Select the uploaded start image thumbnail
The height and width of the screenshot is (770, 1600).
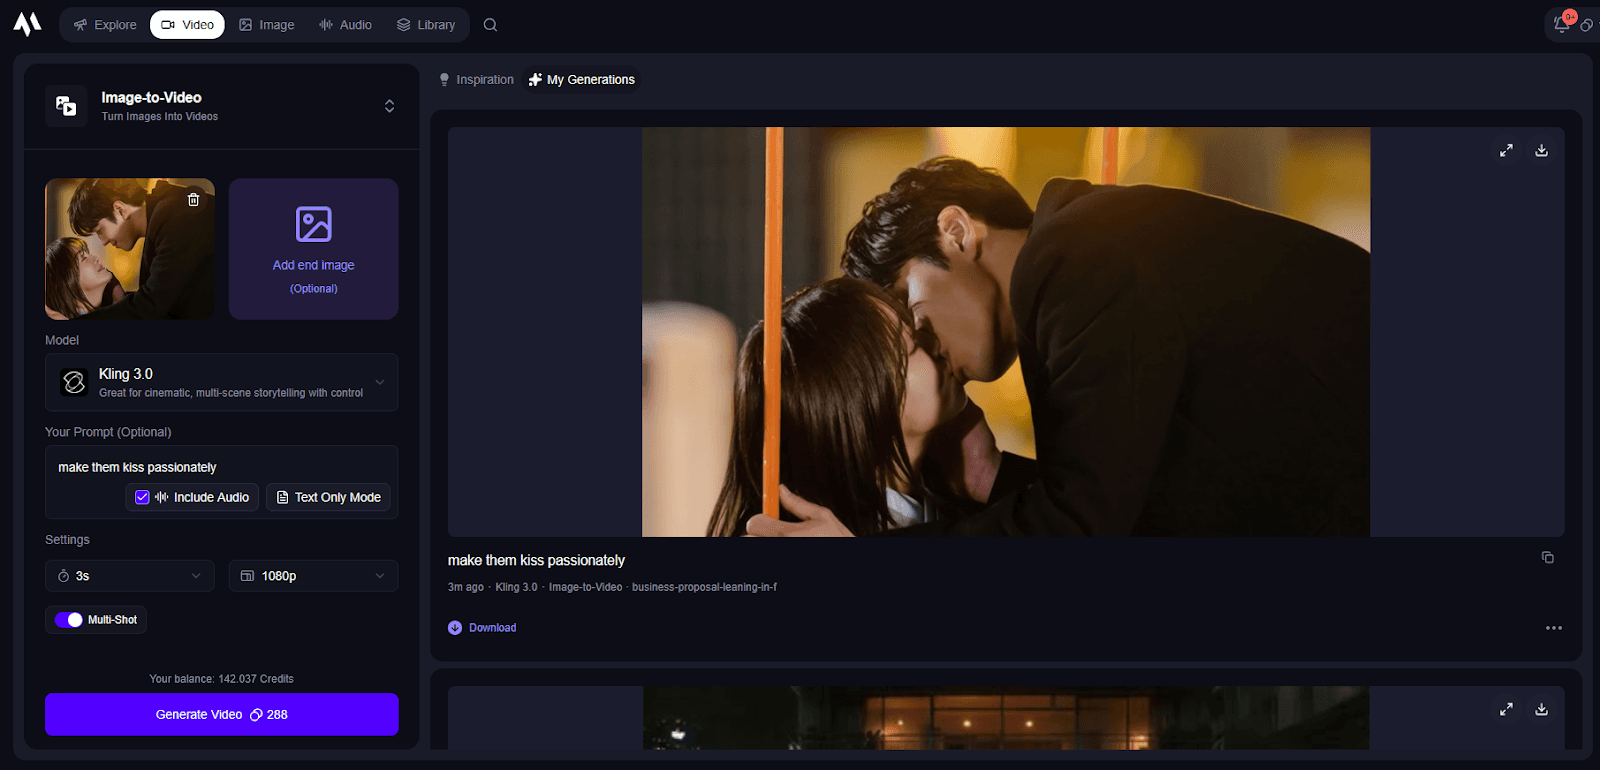pyautogui.click(x=130, y=249)
